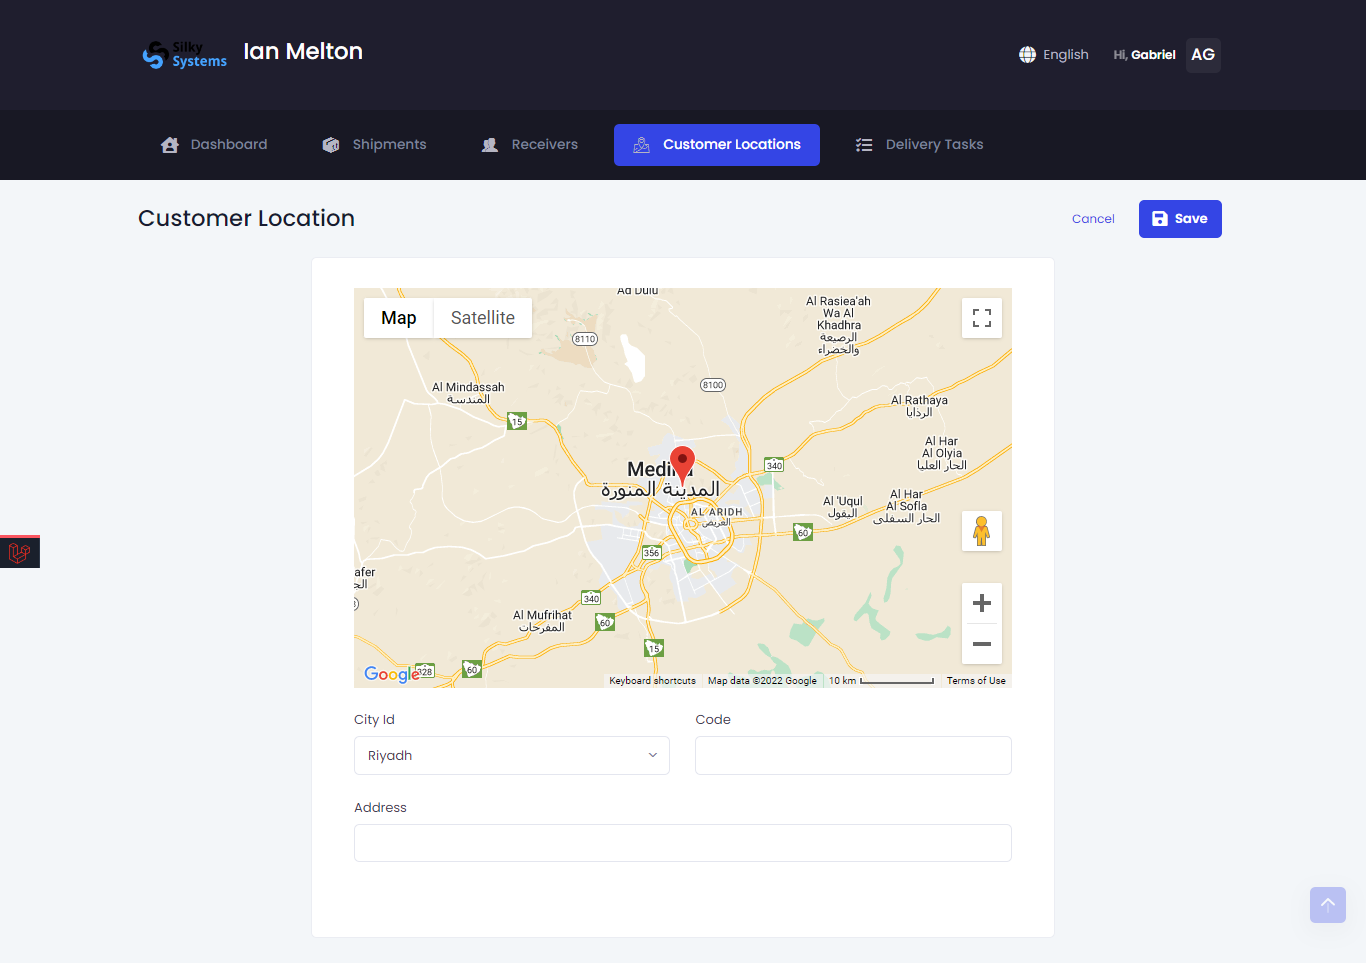The image size is (1366, 963).
Task: Activate Pegman for Street View on map
Action: tap(981, 531)
